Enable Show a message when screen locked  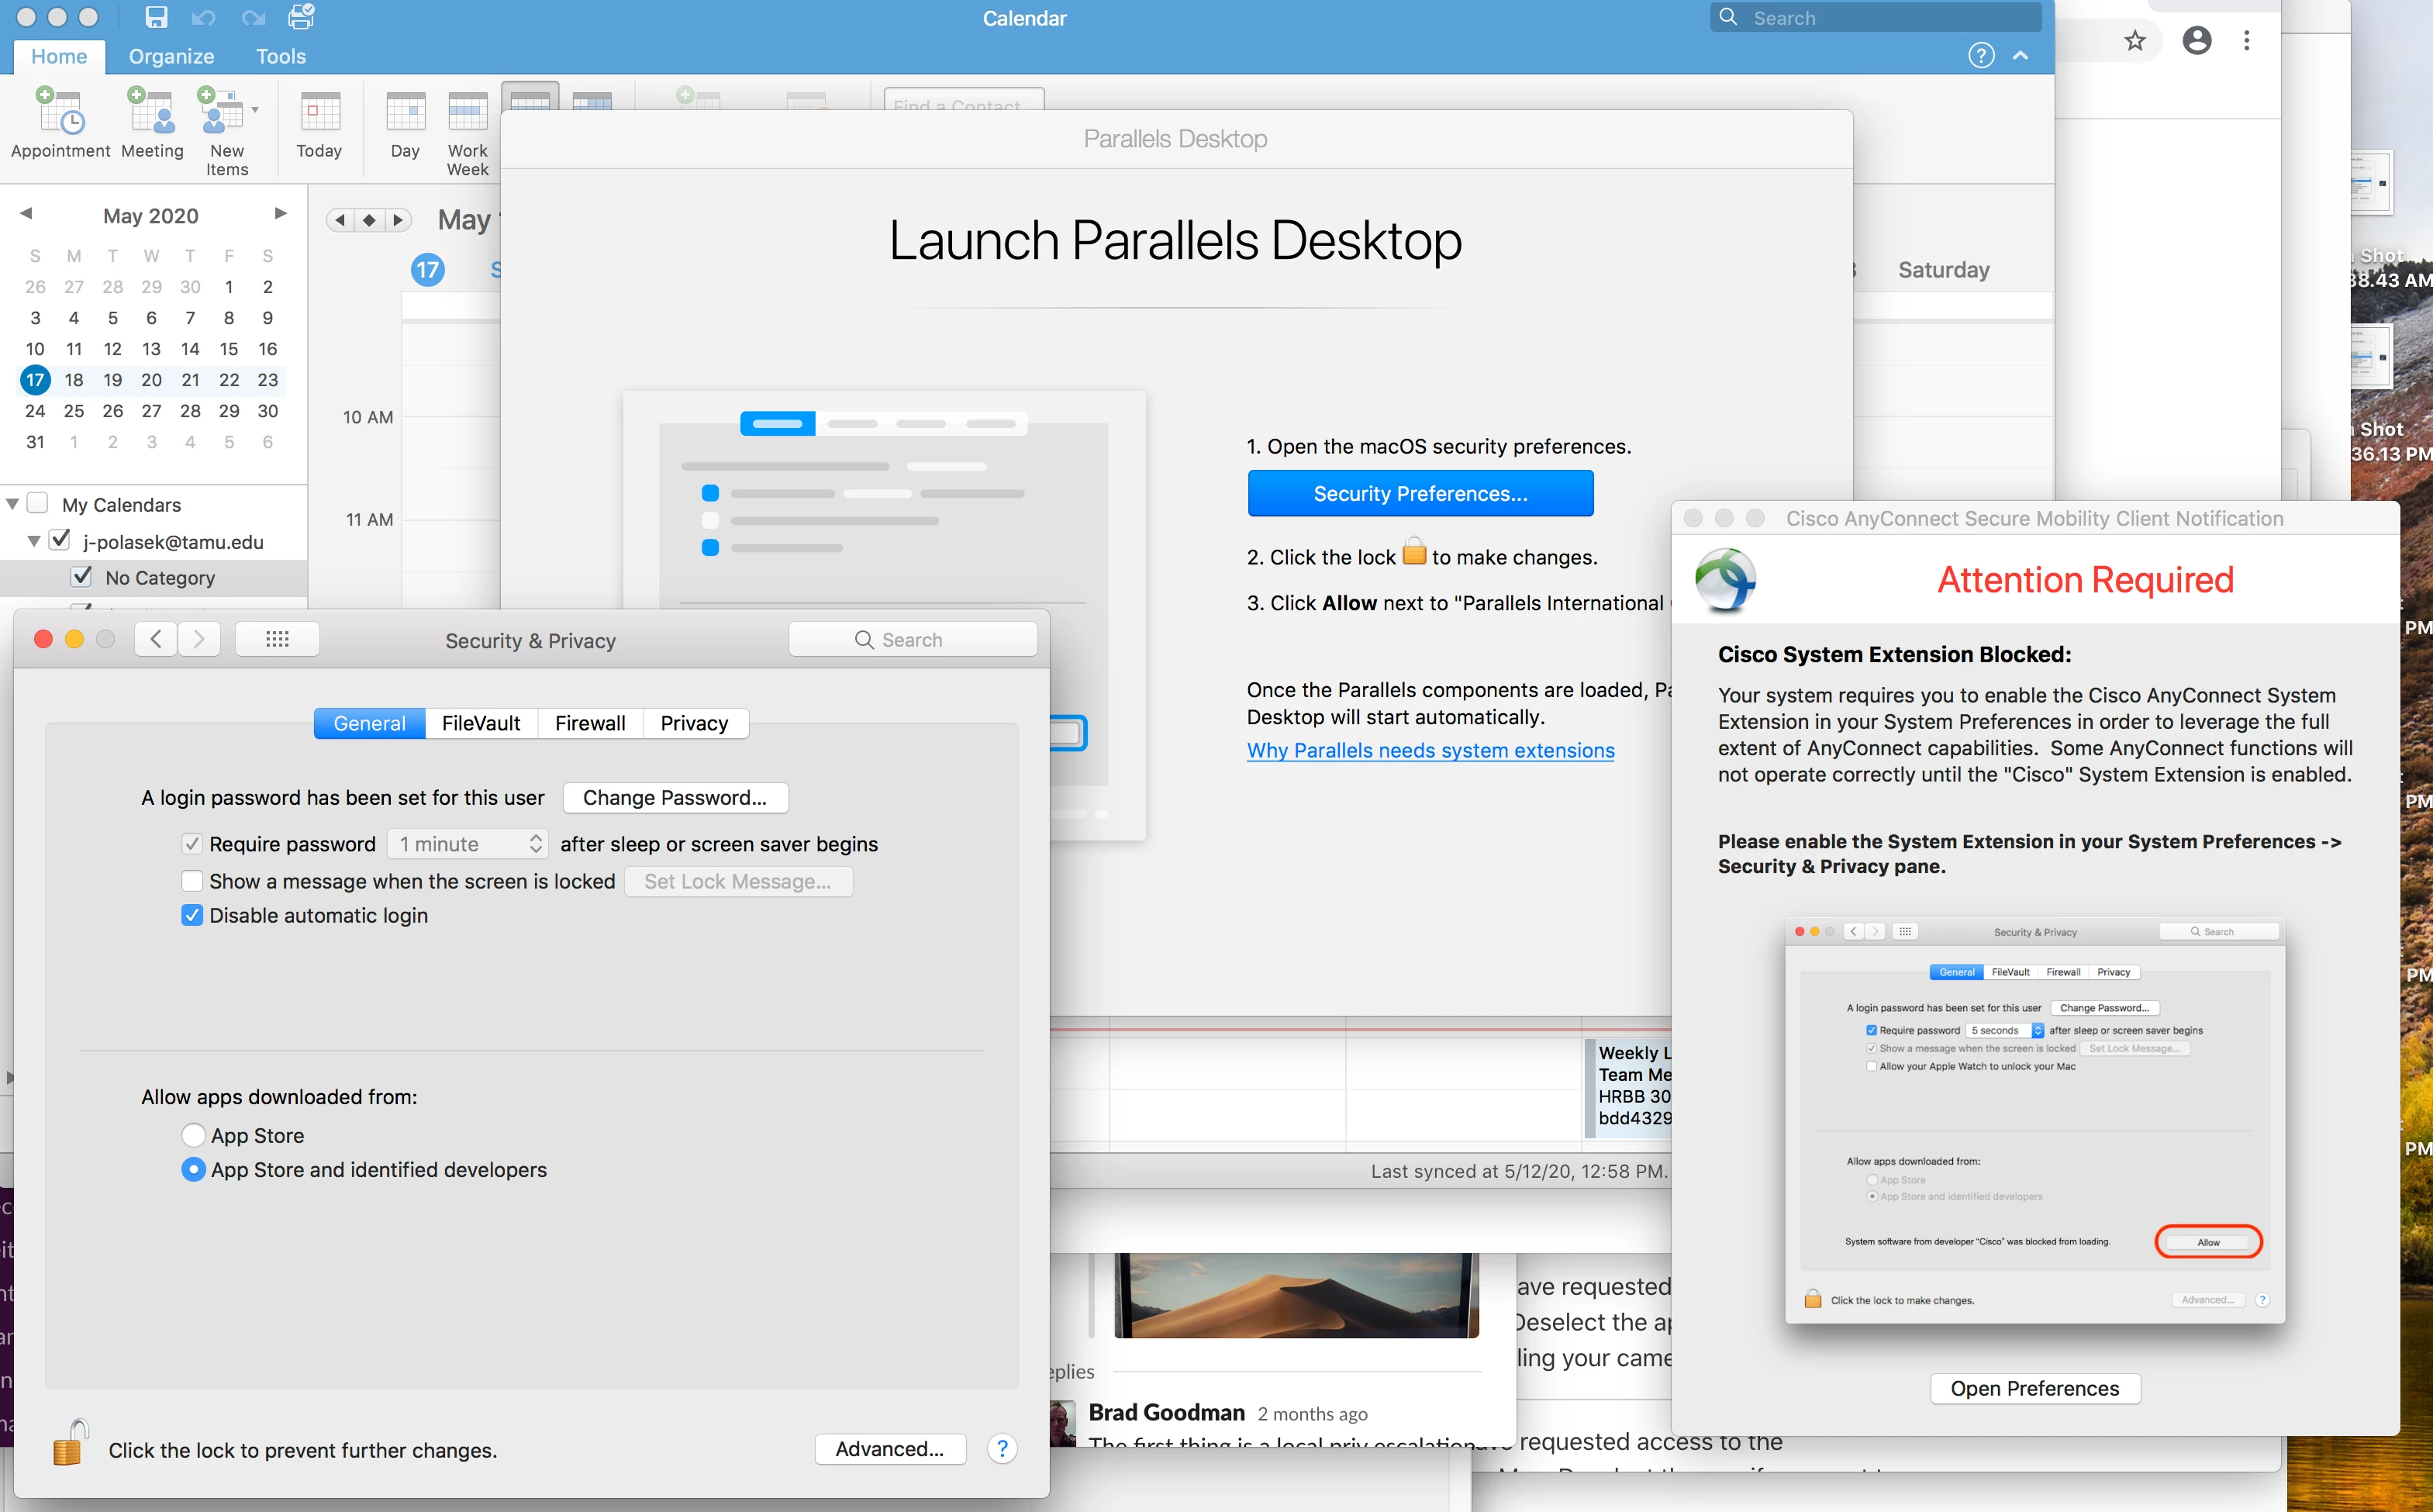pyautogui.click(x=192, y=881)
